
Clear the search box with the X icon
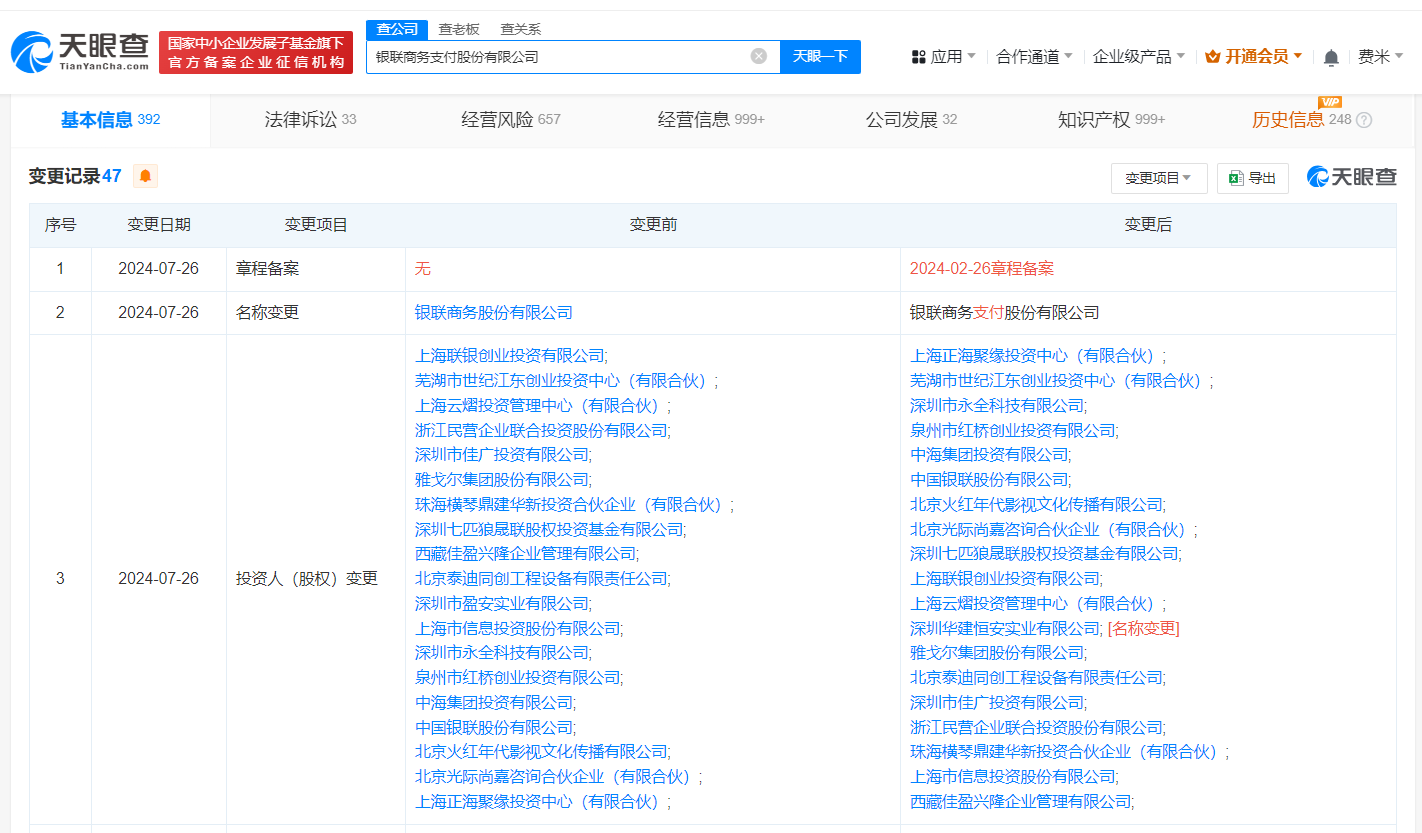click(758, 56)
